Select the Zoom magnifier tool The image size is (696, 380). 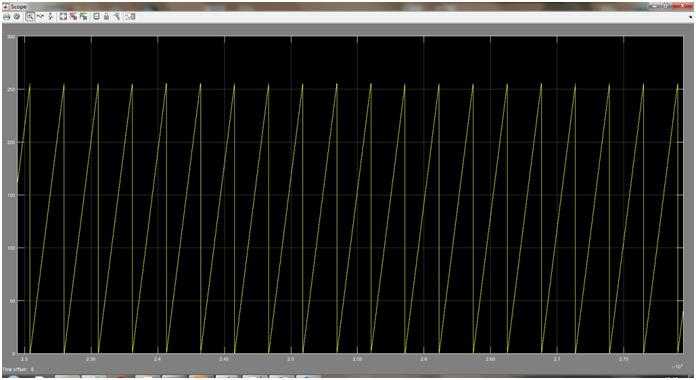[30, 17]
